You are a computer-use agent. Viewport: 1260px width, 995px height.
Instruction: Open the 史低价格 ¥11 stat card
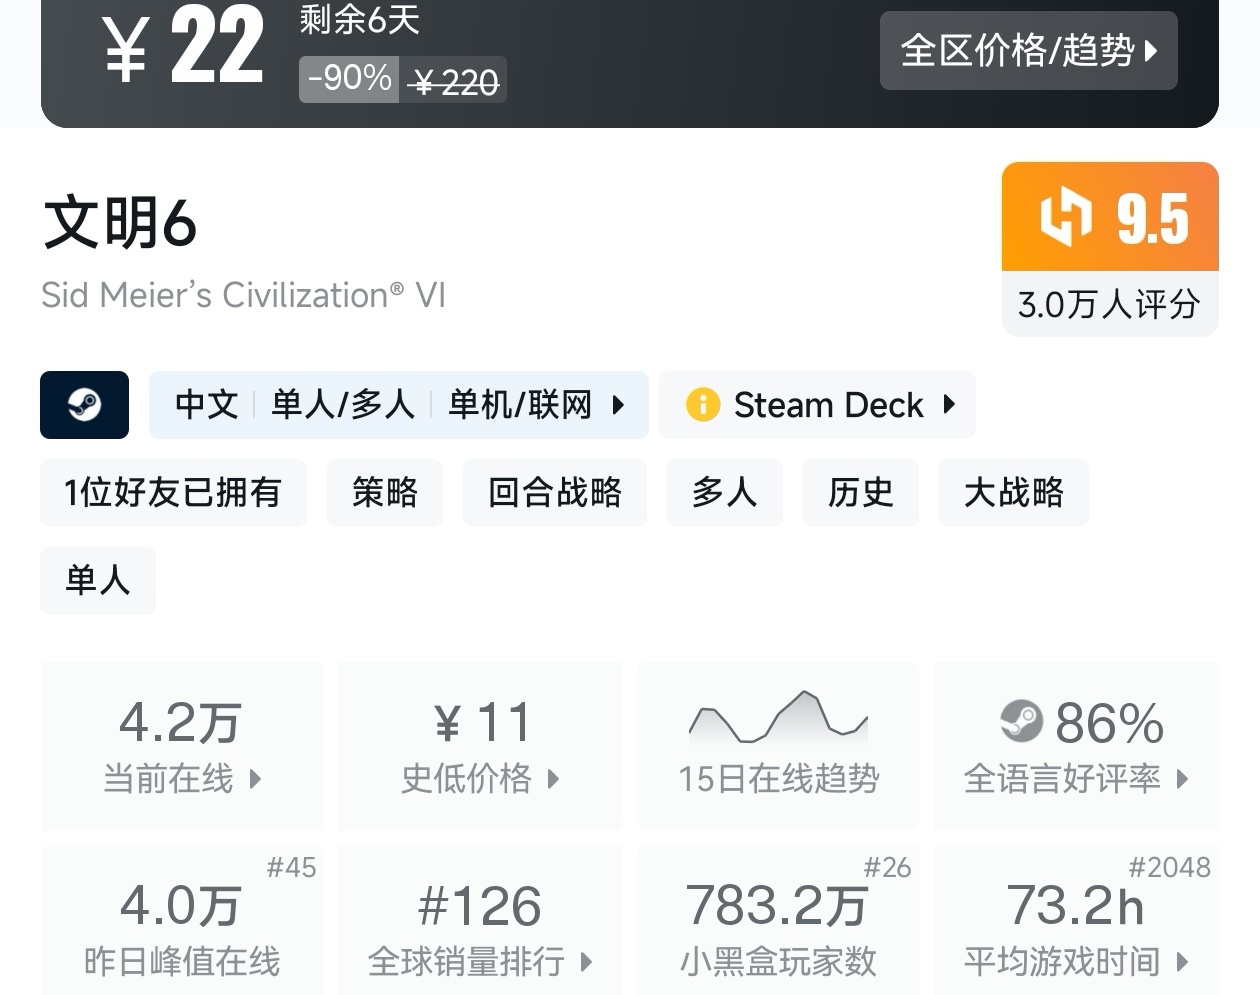[x=480, y=746]
